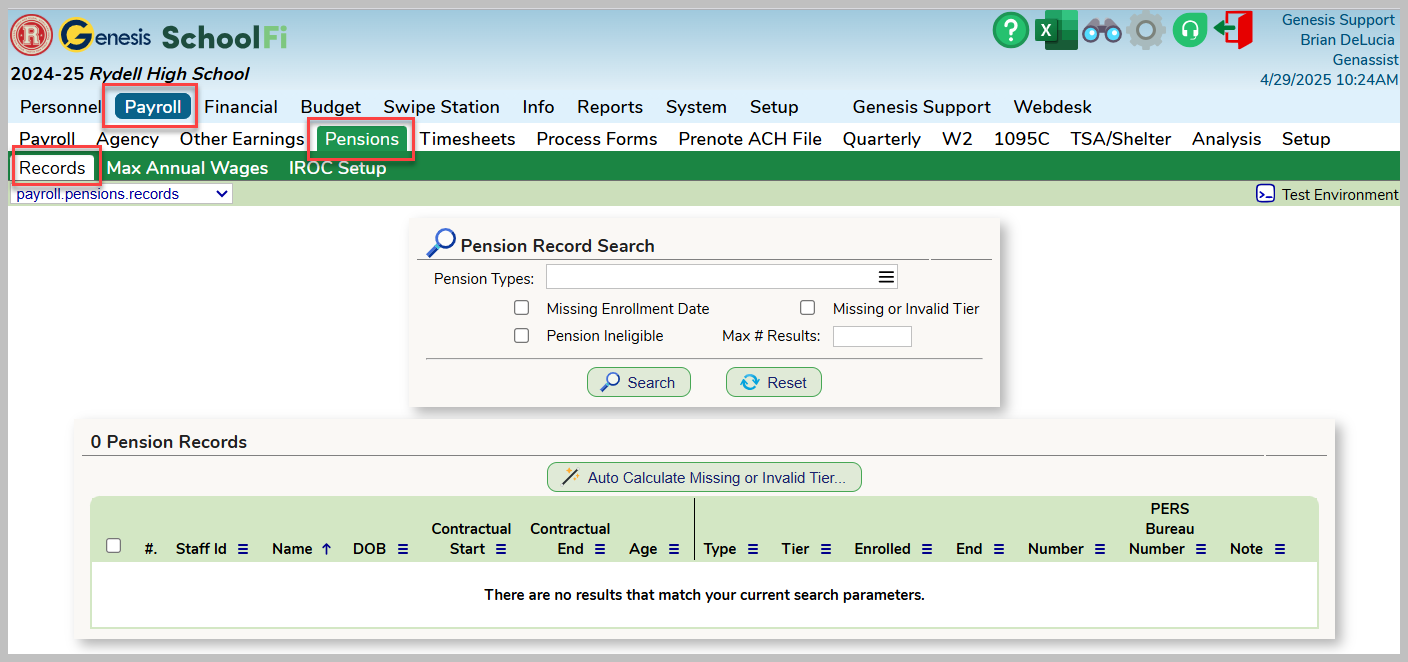Screen dimensions: 1408x662
Task: Open the payroll.pensions.records page dropdown
Action: click(121, 194)
